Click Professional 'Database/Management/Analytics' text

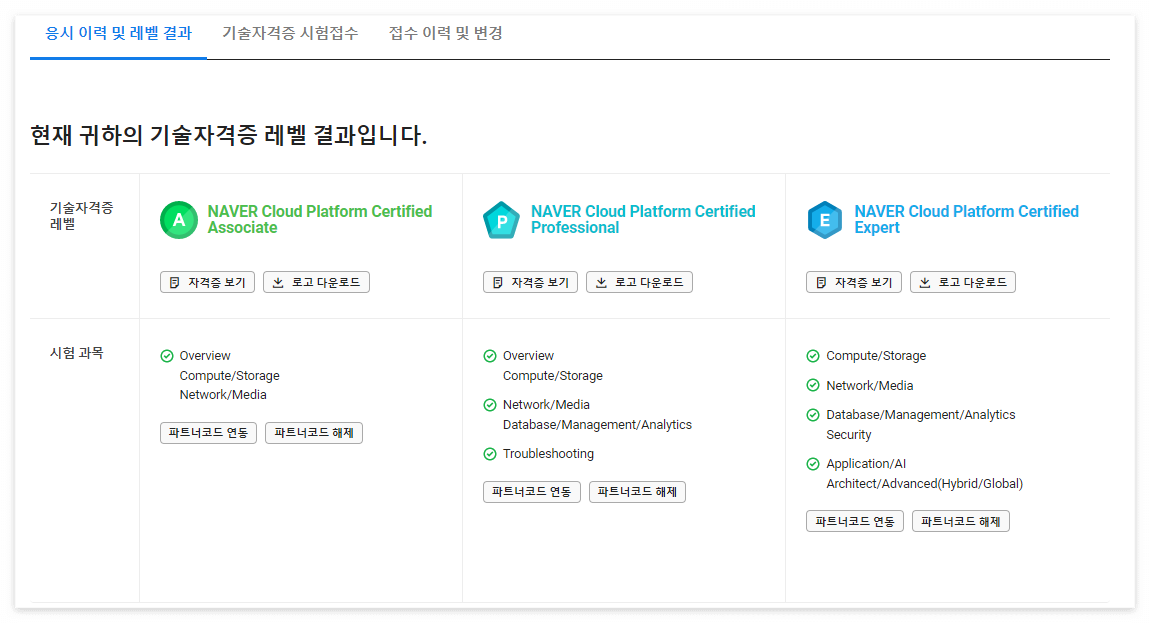597,424
